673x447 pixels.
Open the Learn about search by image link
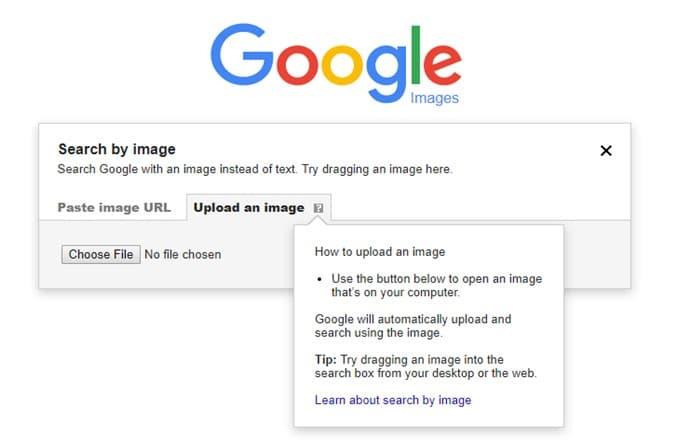coord(393,400)
